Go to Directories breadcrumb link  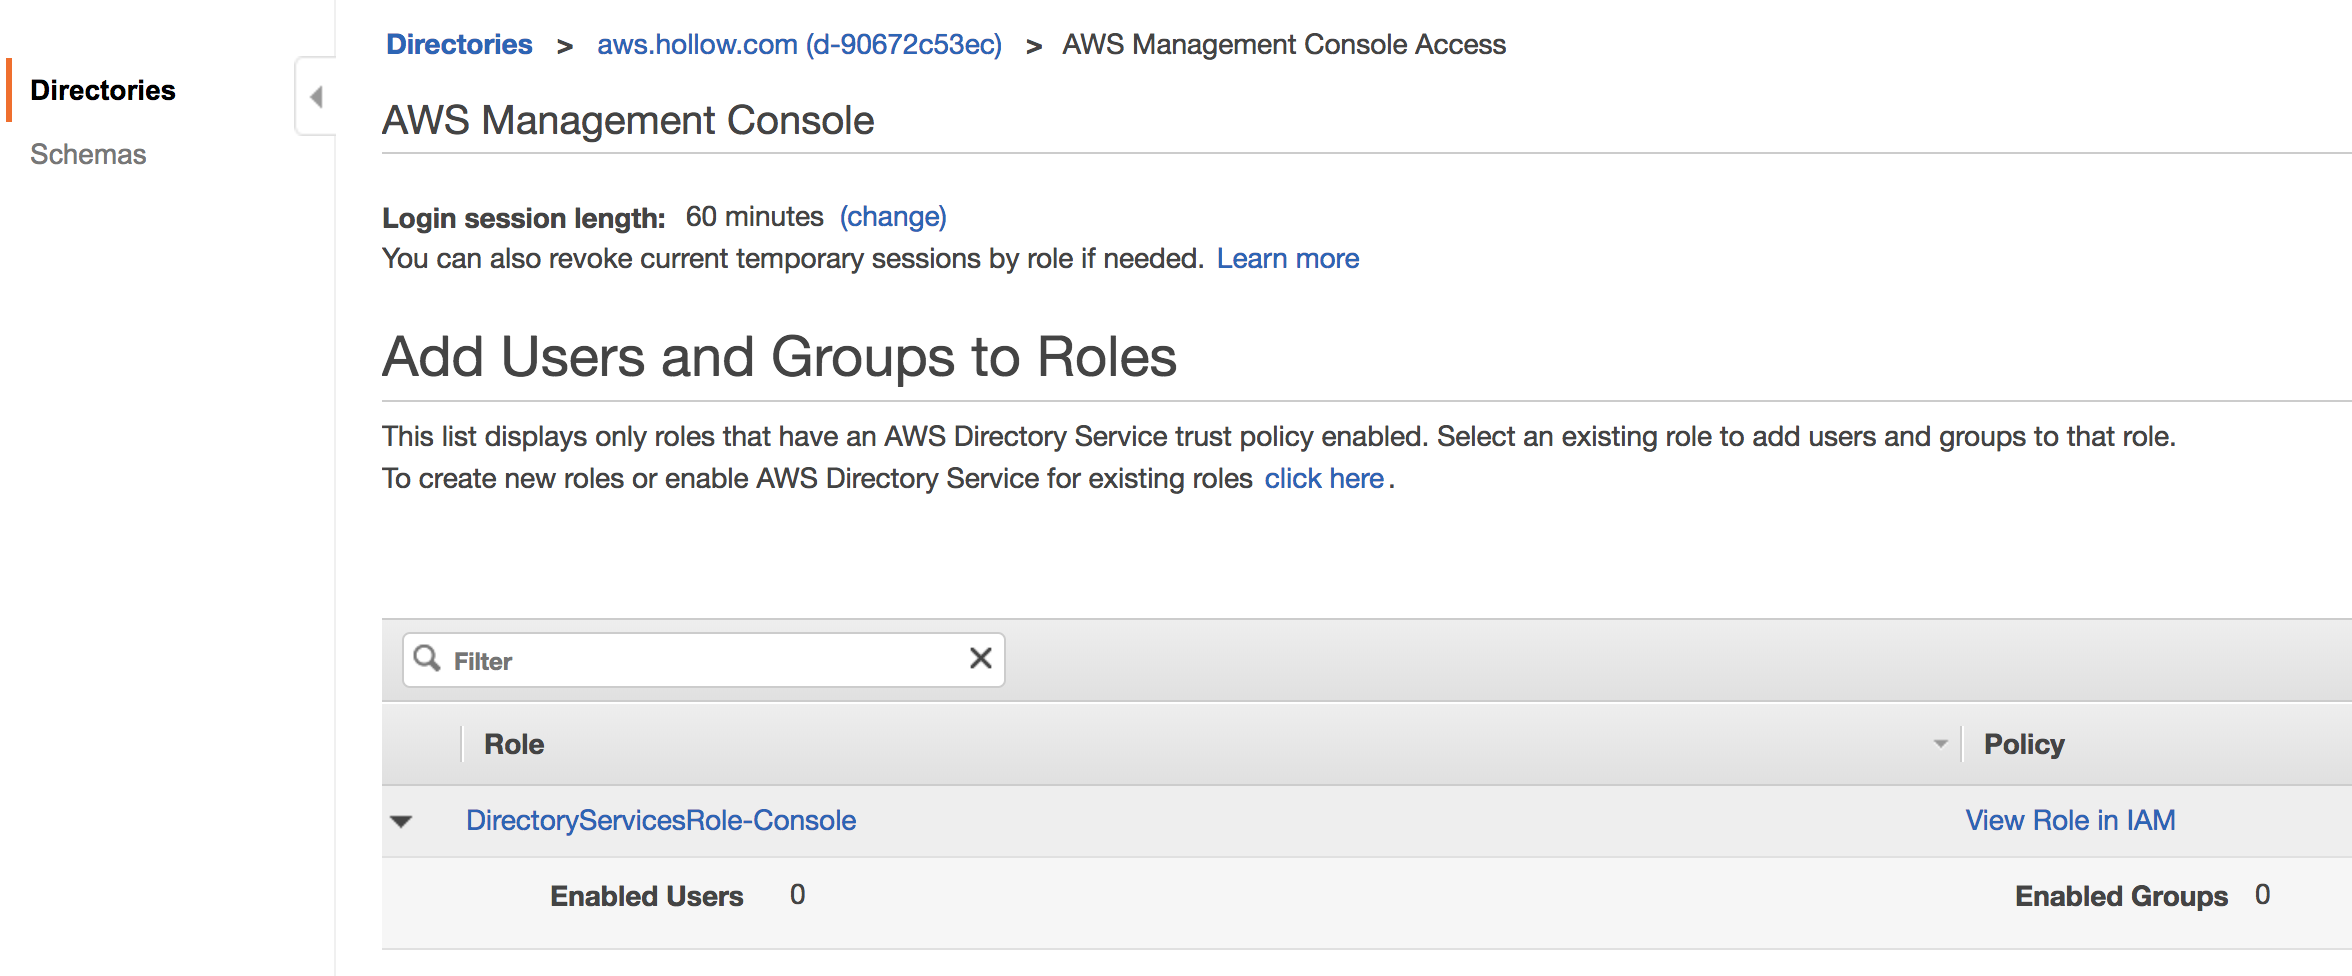(x=459, y=44)
